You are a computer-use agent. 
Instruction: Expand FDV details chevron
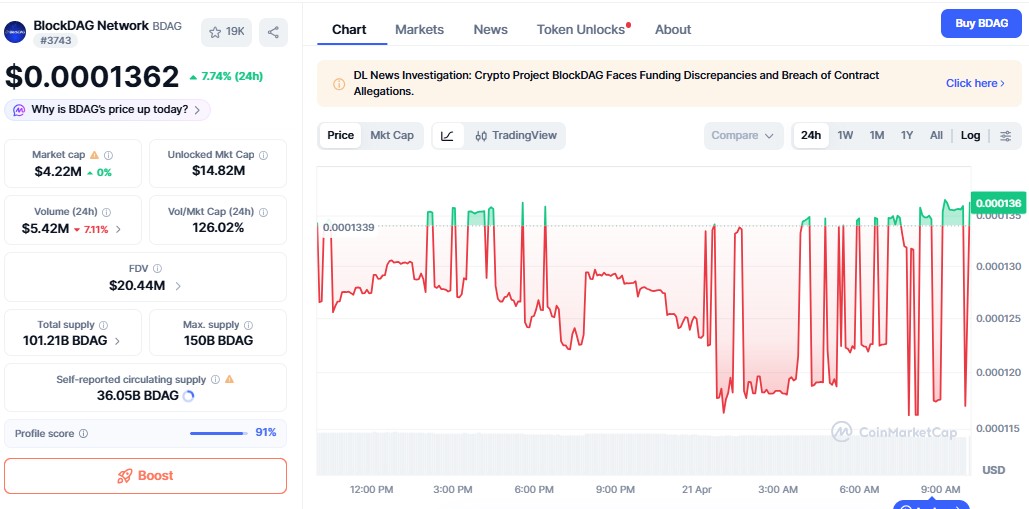(178, 286)
